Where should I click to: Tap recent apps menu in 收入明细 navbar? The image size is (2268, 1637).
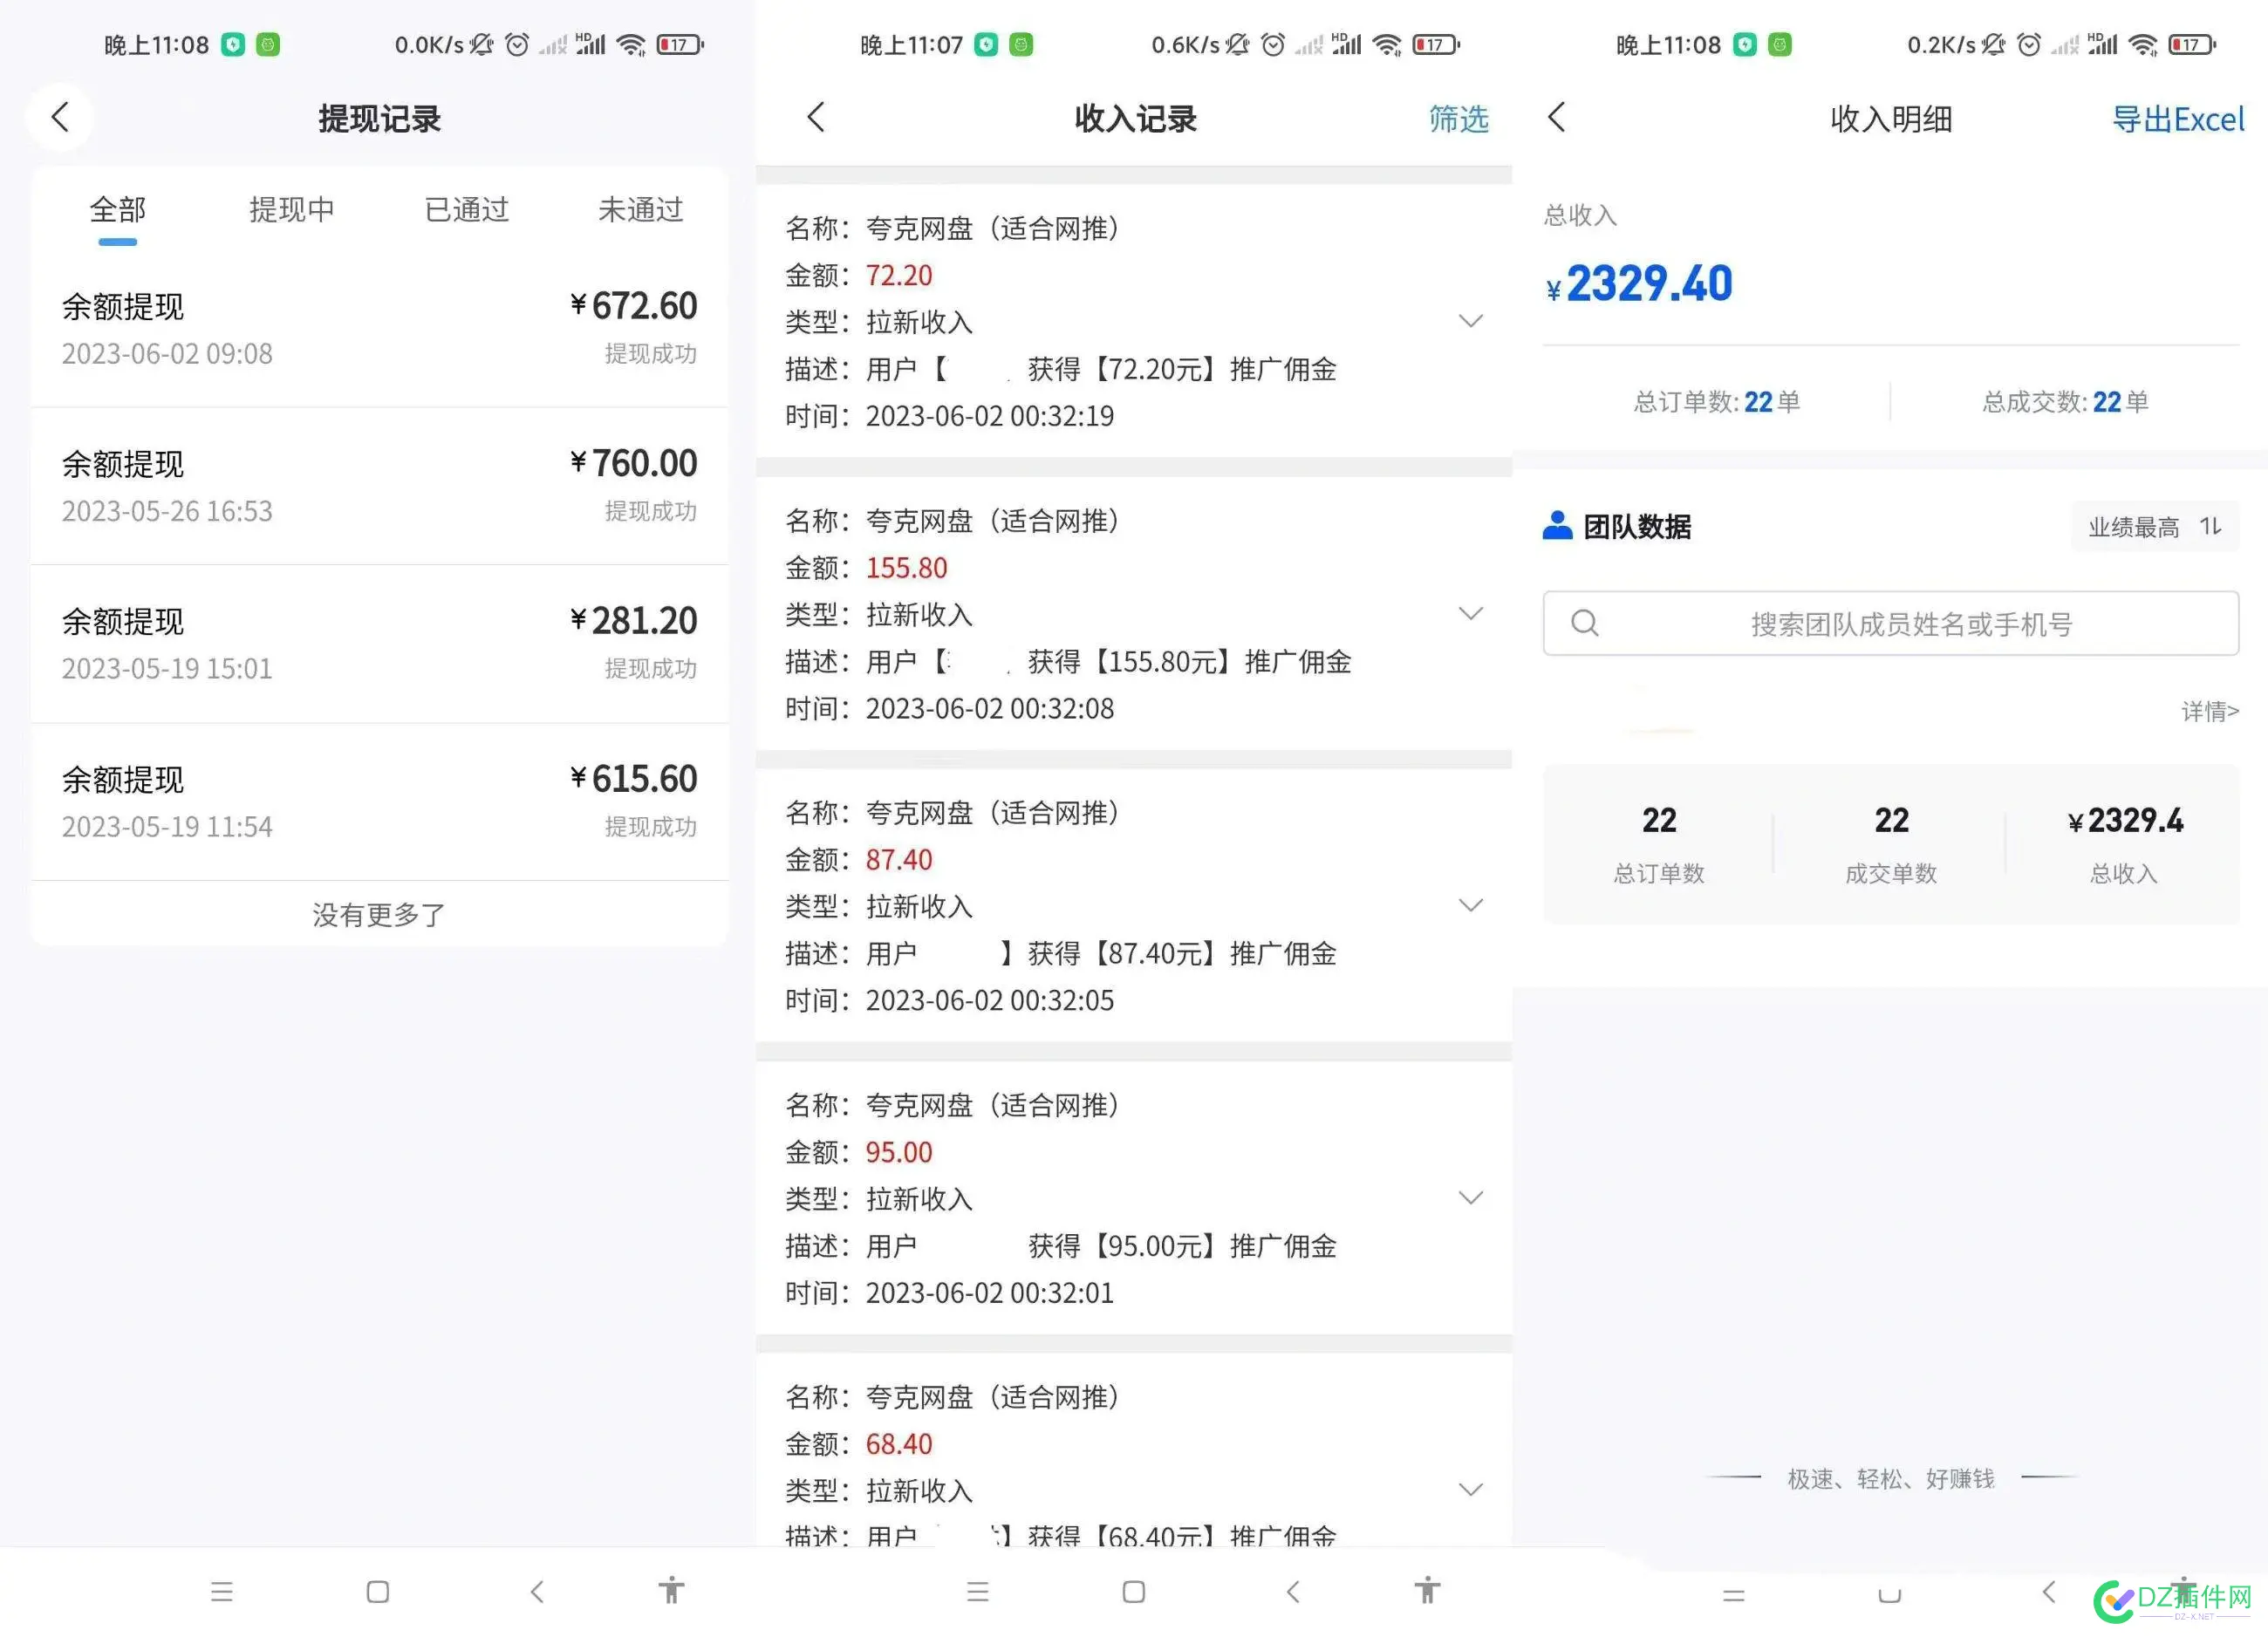point(1734,1596)
